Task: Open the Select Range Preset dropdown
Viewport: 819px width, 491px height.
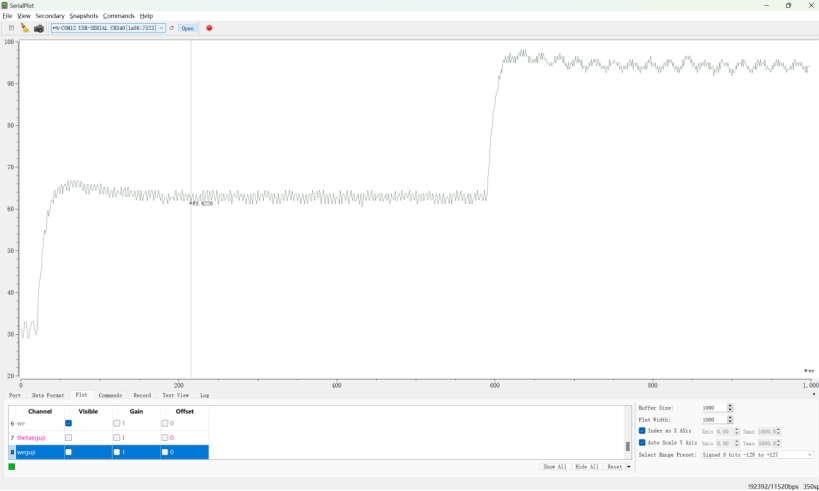Action: (x=757, y=454)
